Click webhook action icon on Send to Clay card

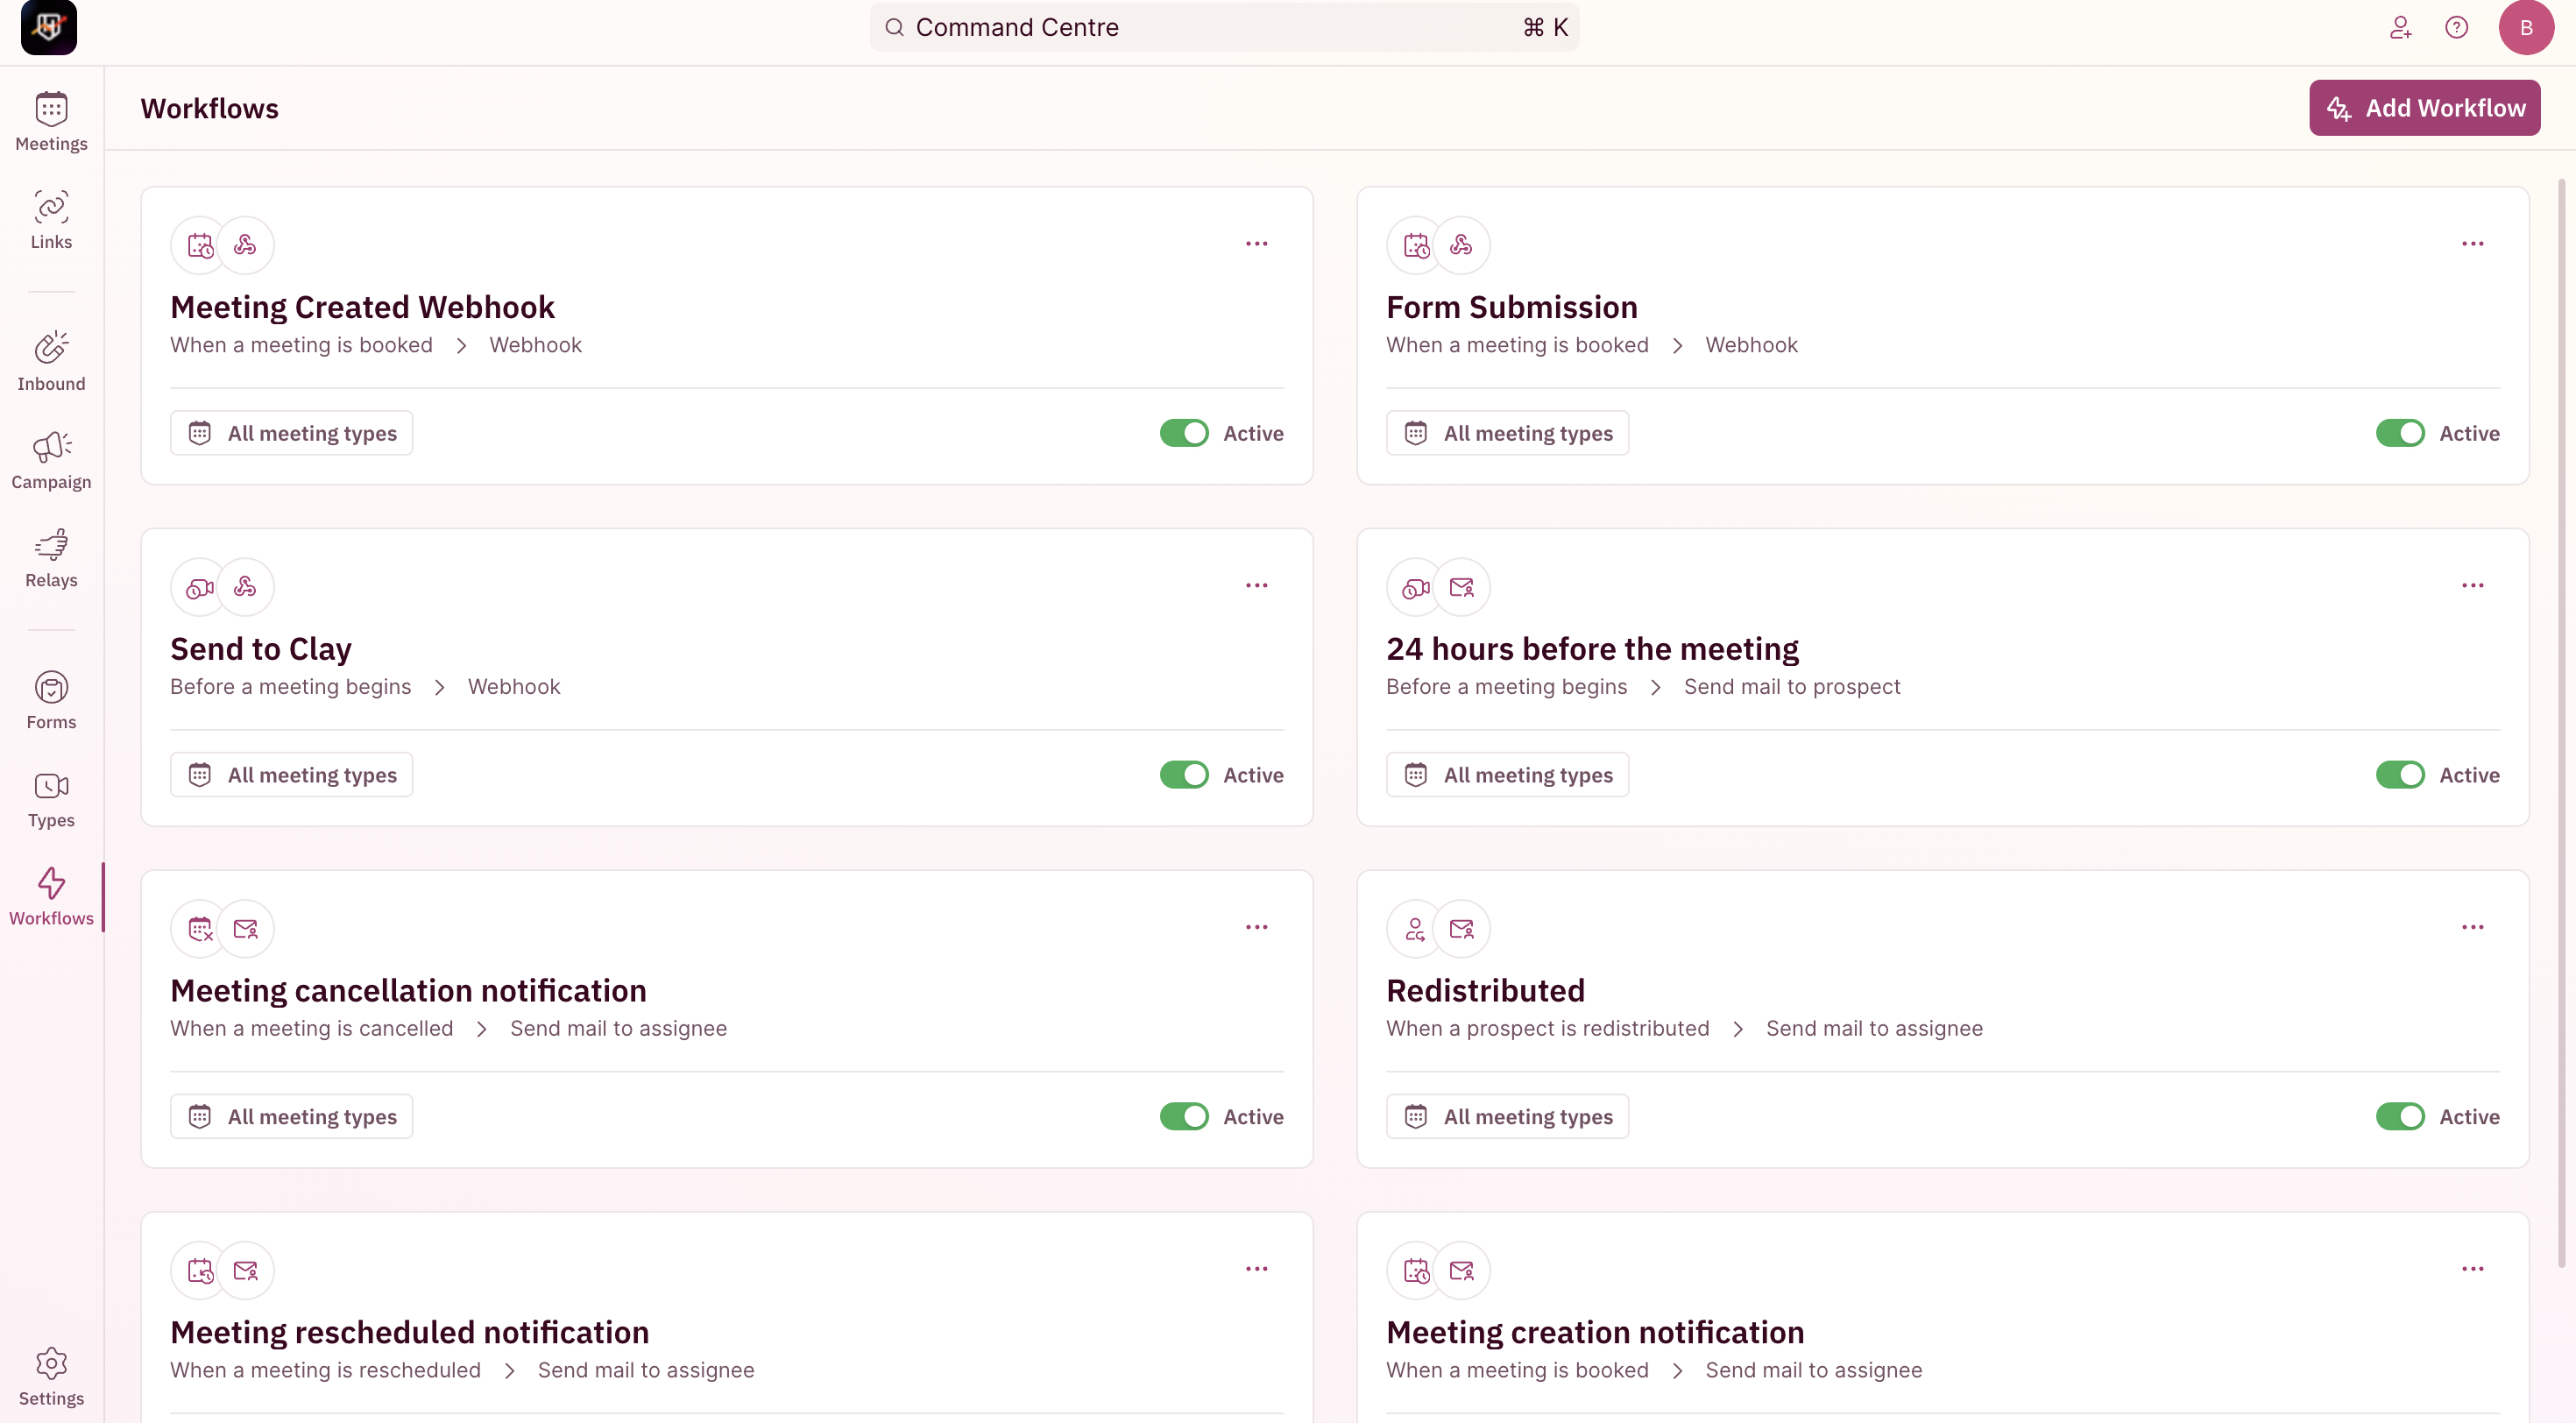point(245,587)
